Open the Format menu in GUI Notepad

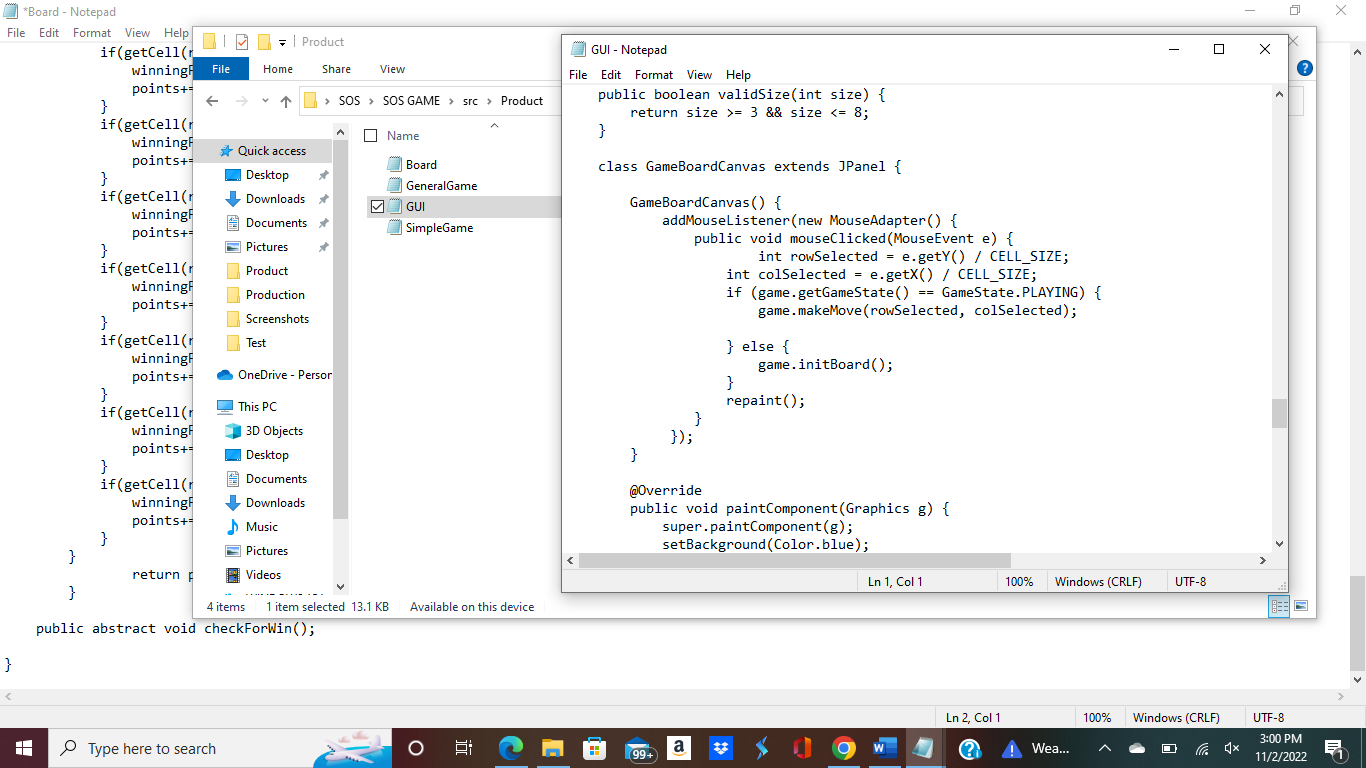653,75
